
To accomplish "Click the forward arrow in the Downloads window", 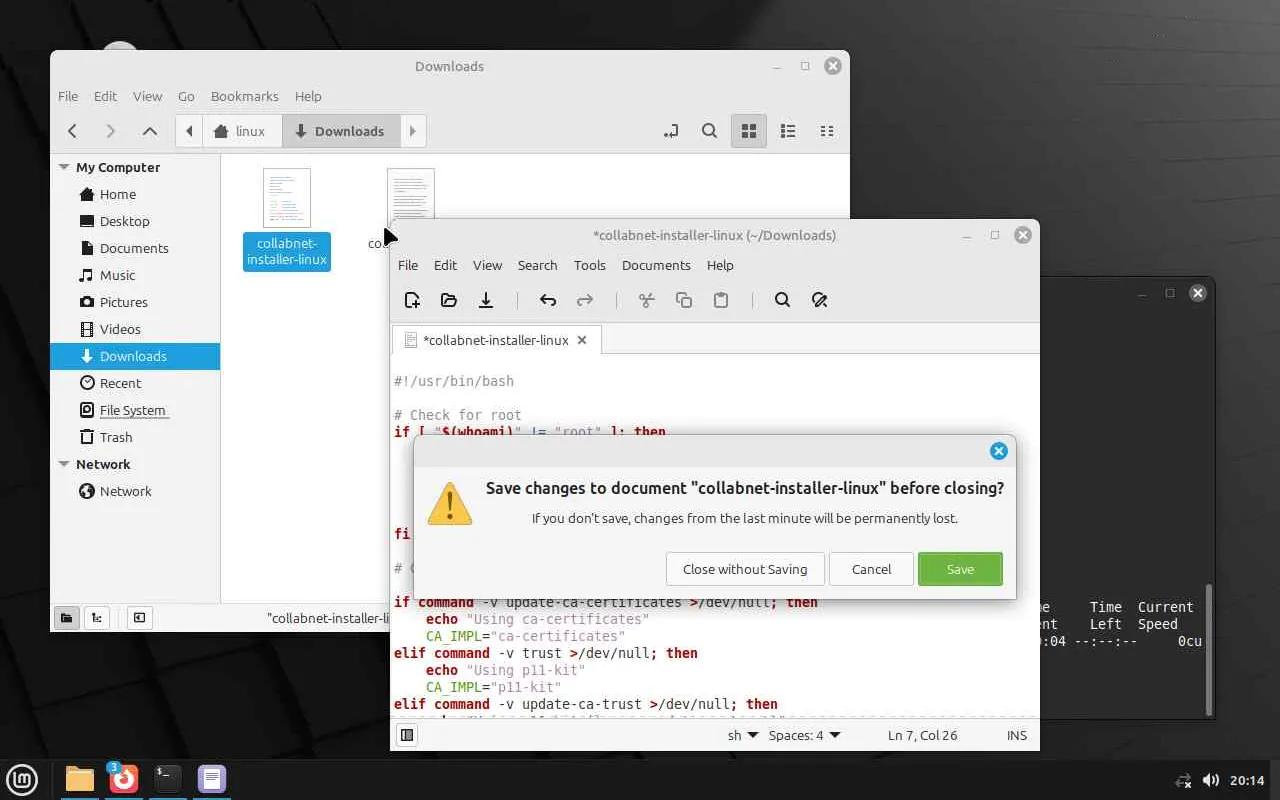I will pyautogui.click(x=110, y=131).
